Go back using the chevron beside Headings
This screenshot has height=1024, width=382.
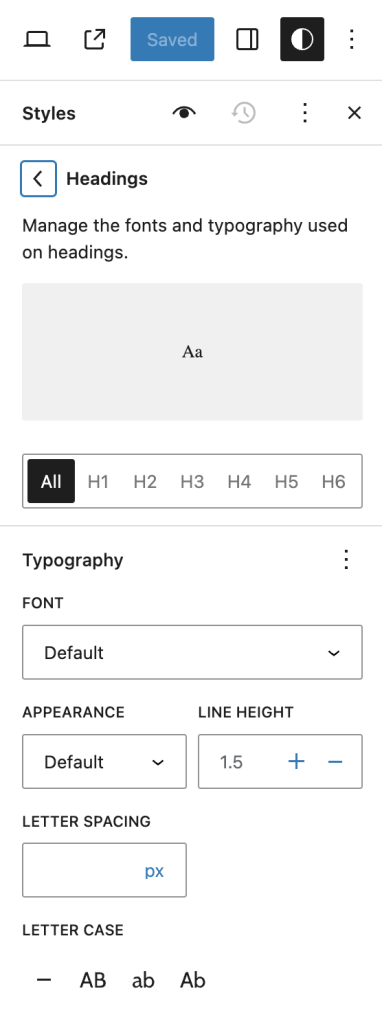click(x=39, y=178)
